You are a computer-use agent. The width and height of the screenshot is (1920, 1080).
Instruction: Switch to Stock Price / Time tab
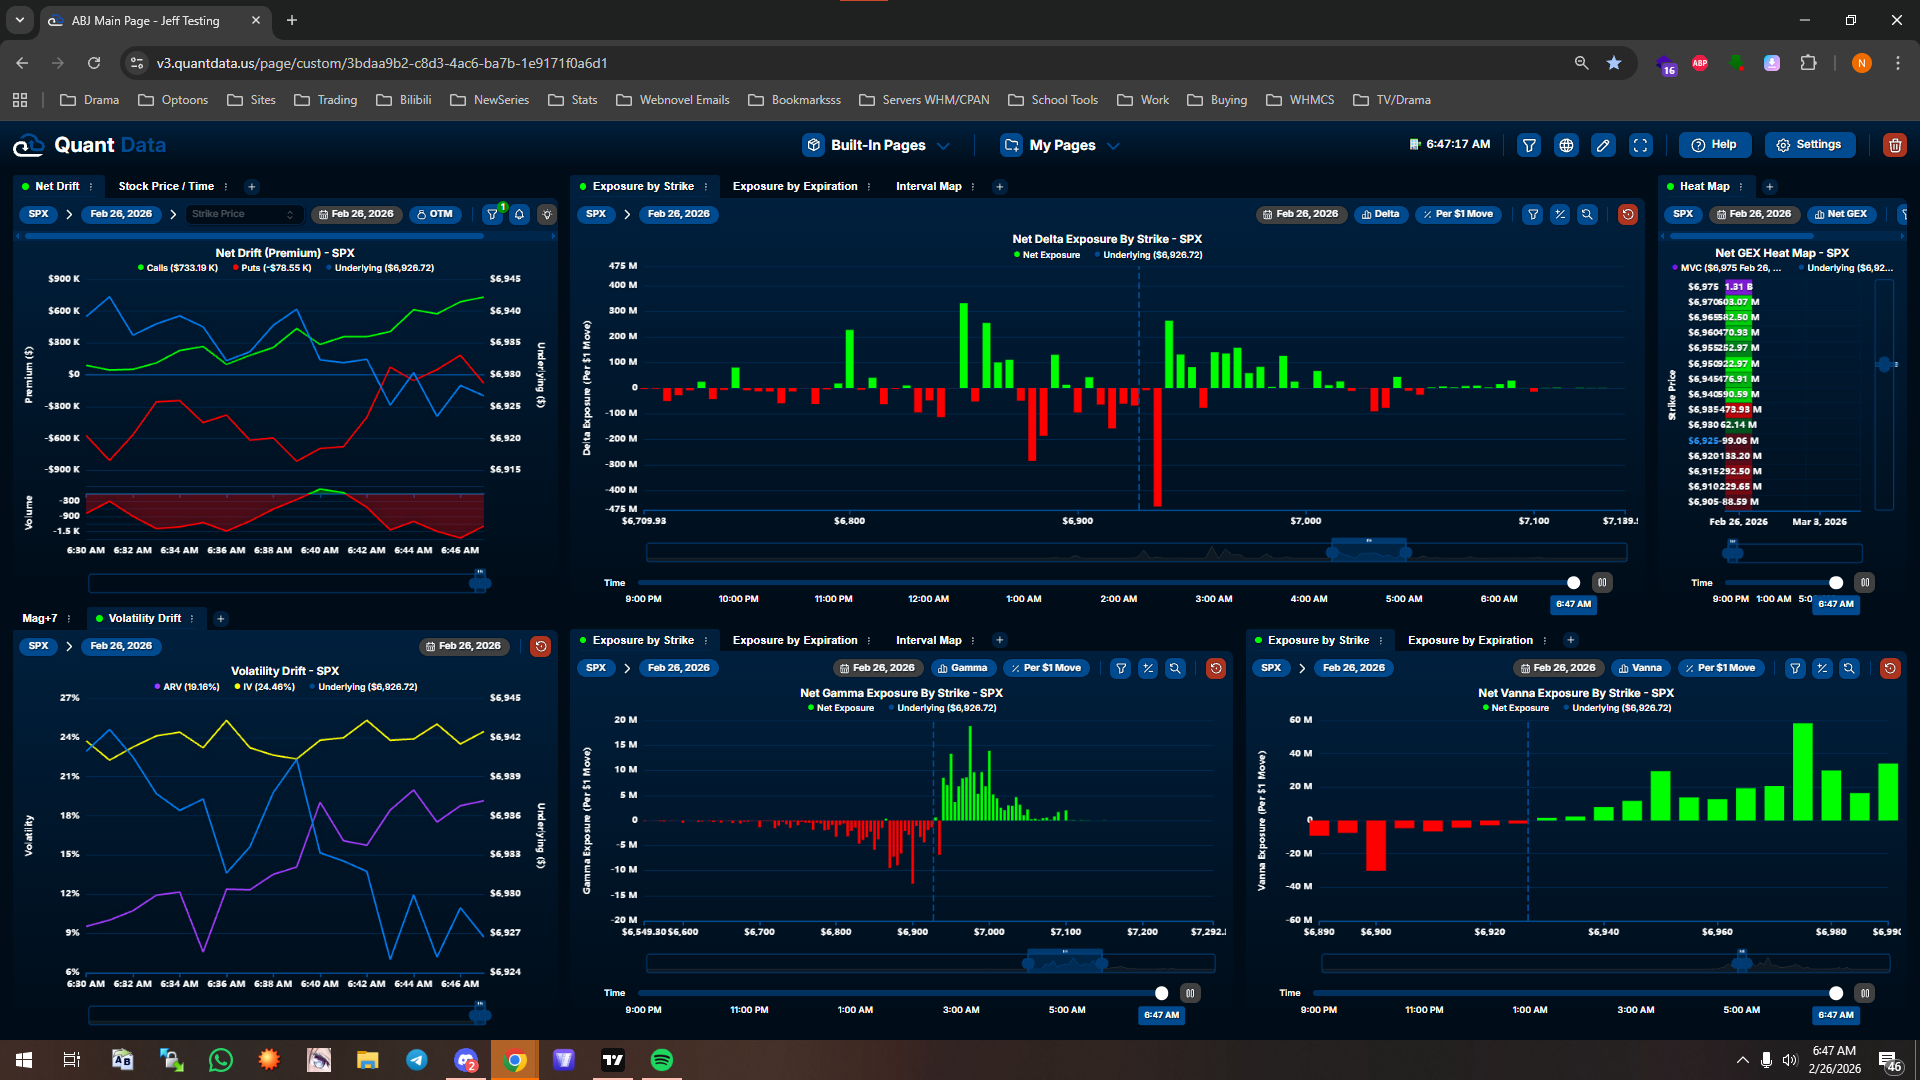[166, 186]
